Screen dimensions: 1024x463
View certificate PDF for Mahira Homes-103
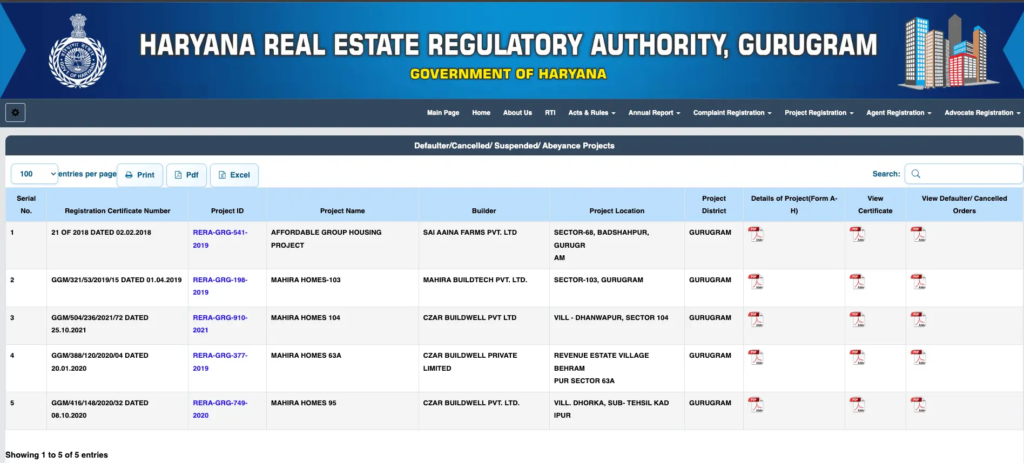point(857,281)
